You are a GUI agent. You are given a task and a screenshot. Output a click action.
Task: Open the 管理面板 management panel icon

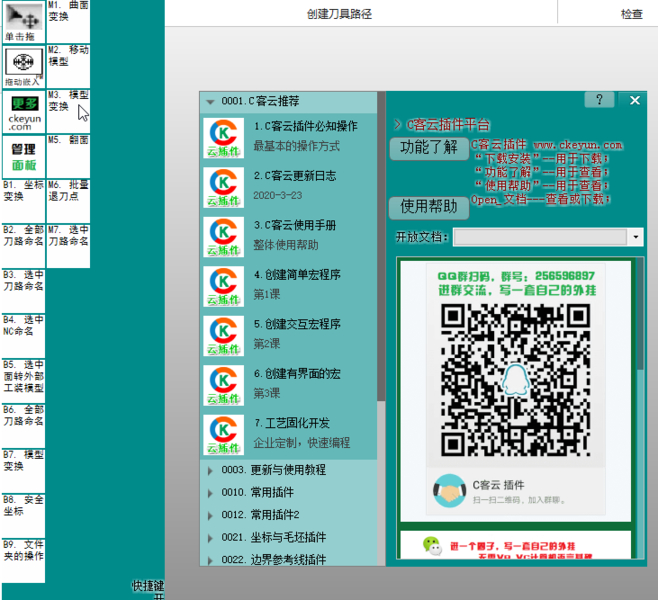(x=24, y=157)
